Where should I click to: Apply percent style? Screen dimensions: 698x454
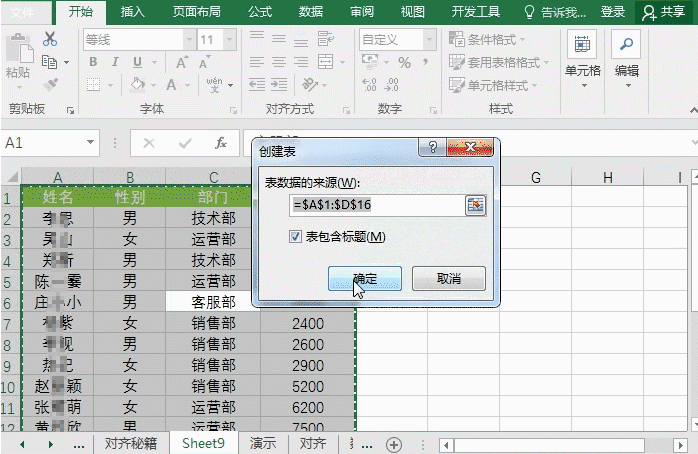pyautogui.click(x=404, y=62)
